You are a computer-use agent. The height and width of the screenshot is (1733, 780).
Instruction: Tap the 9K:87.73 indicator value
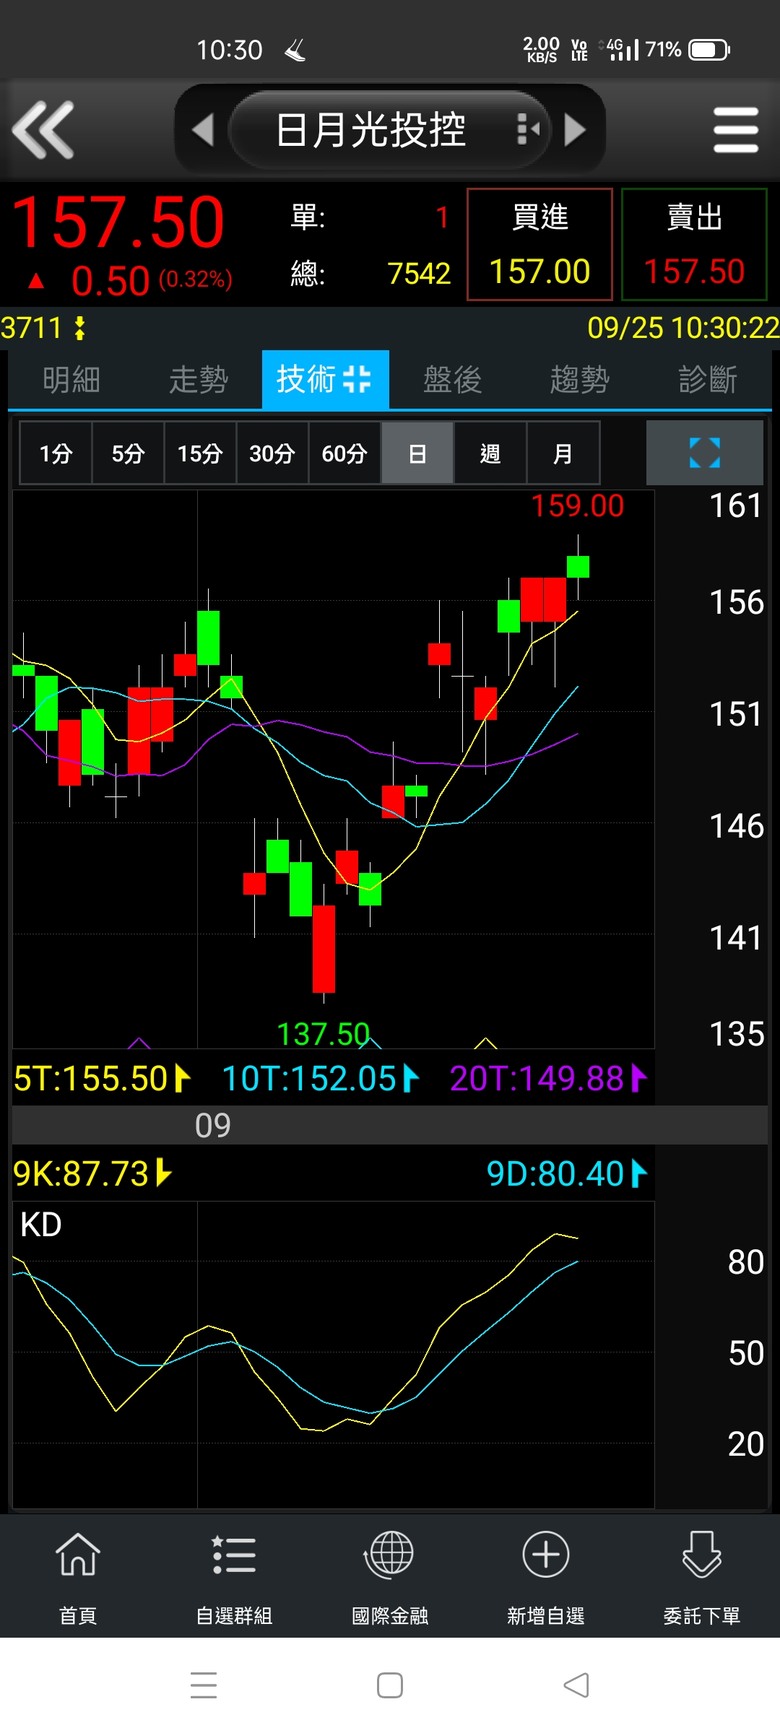pyautogui.click(x=93, y=1173)
